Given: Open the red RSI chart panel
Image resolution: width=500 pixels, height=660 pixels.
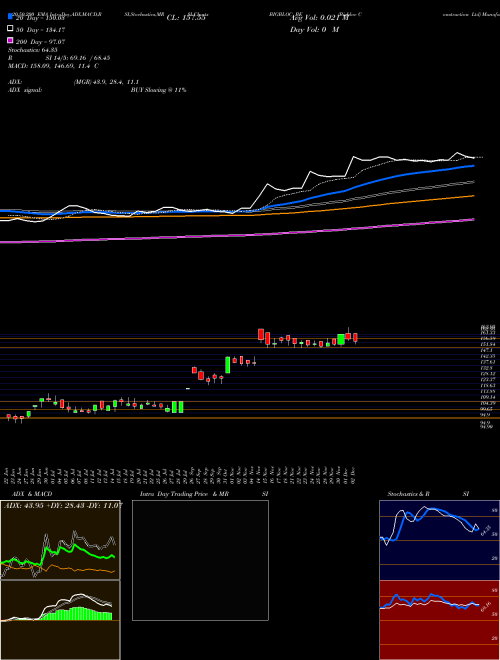Looking at the screenshot, I should (x=439, y=620).
